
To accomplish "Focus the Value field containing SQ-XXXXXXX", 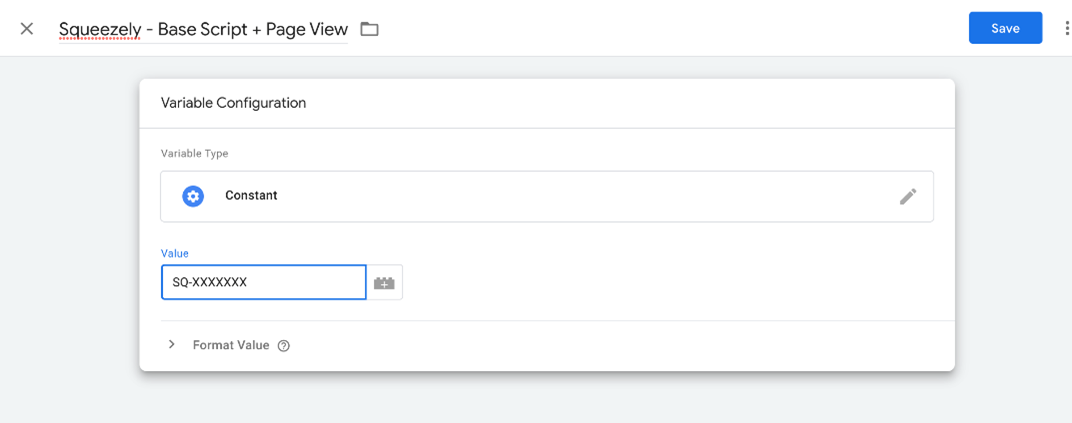I will [x=263, y=282].
